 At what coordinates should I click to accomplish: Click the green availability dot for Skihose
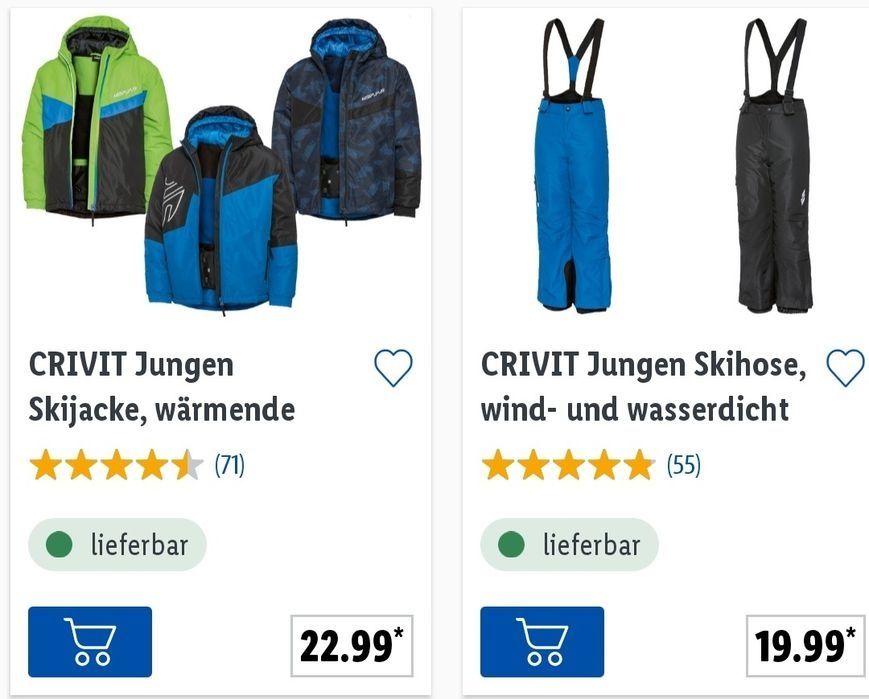click(511, 544)
